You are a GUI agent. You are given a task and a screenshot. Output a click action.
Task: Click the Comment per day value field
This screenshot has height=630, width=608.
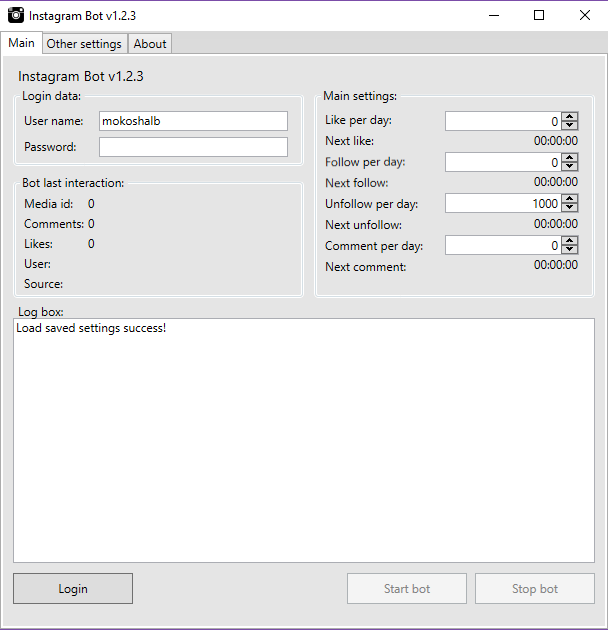click(x=503, y=245)
